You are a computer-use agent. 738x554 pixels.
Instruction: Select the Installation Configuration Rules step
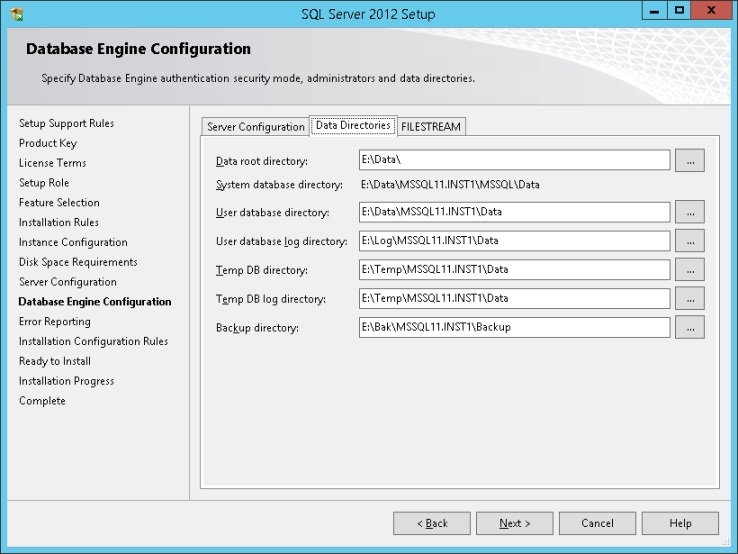[93, 341]
